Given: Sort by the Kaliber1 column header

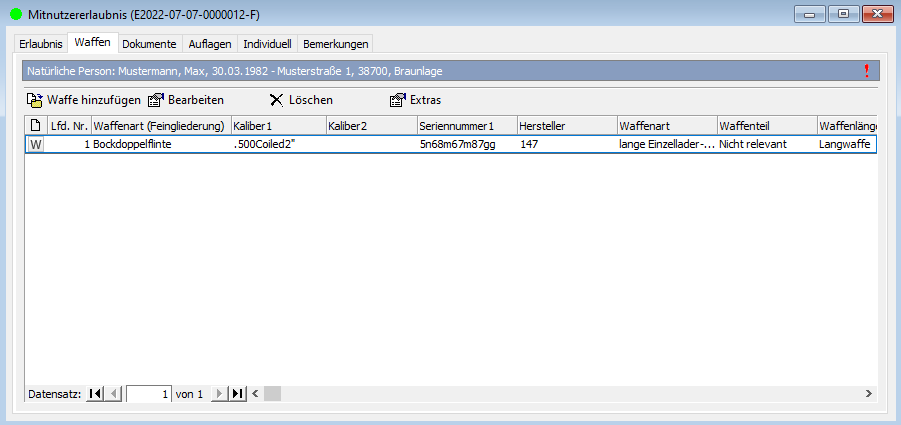Looking at the screenshot, I should 277,125.
